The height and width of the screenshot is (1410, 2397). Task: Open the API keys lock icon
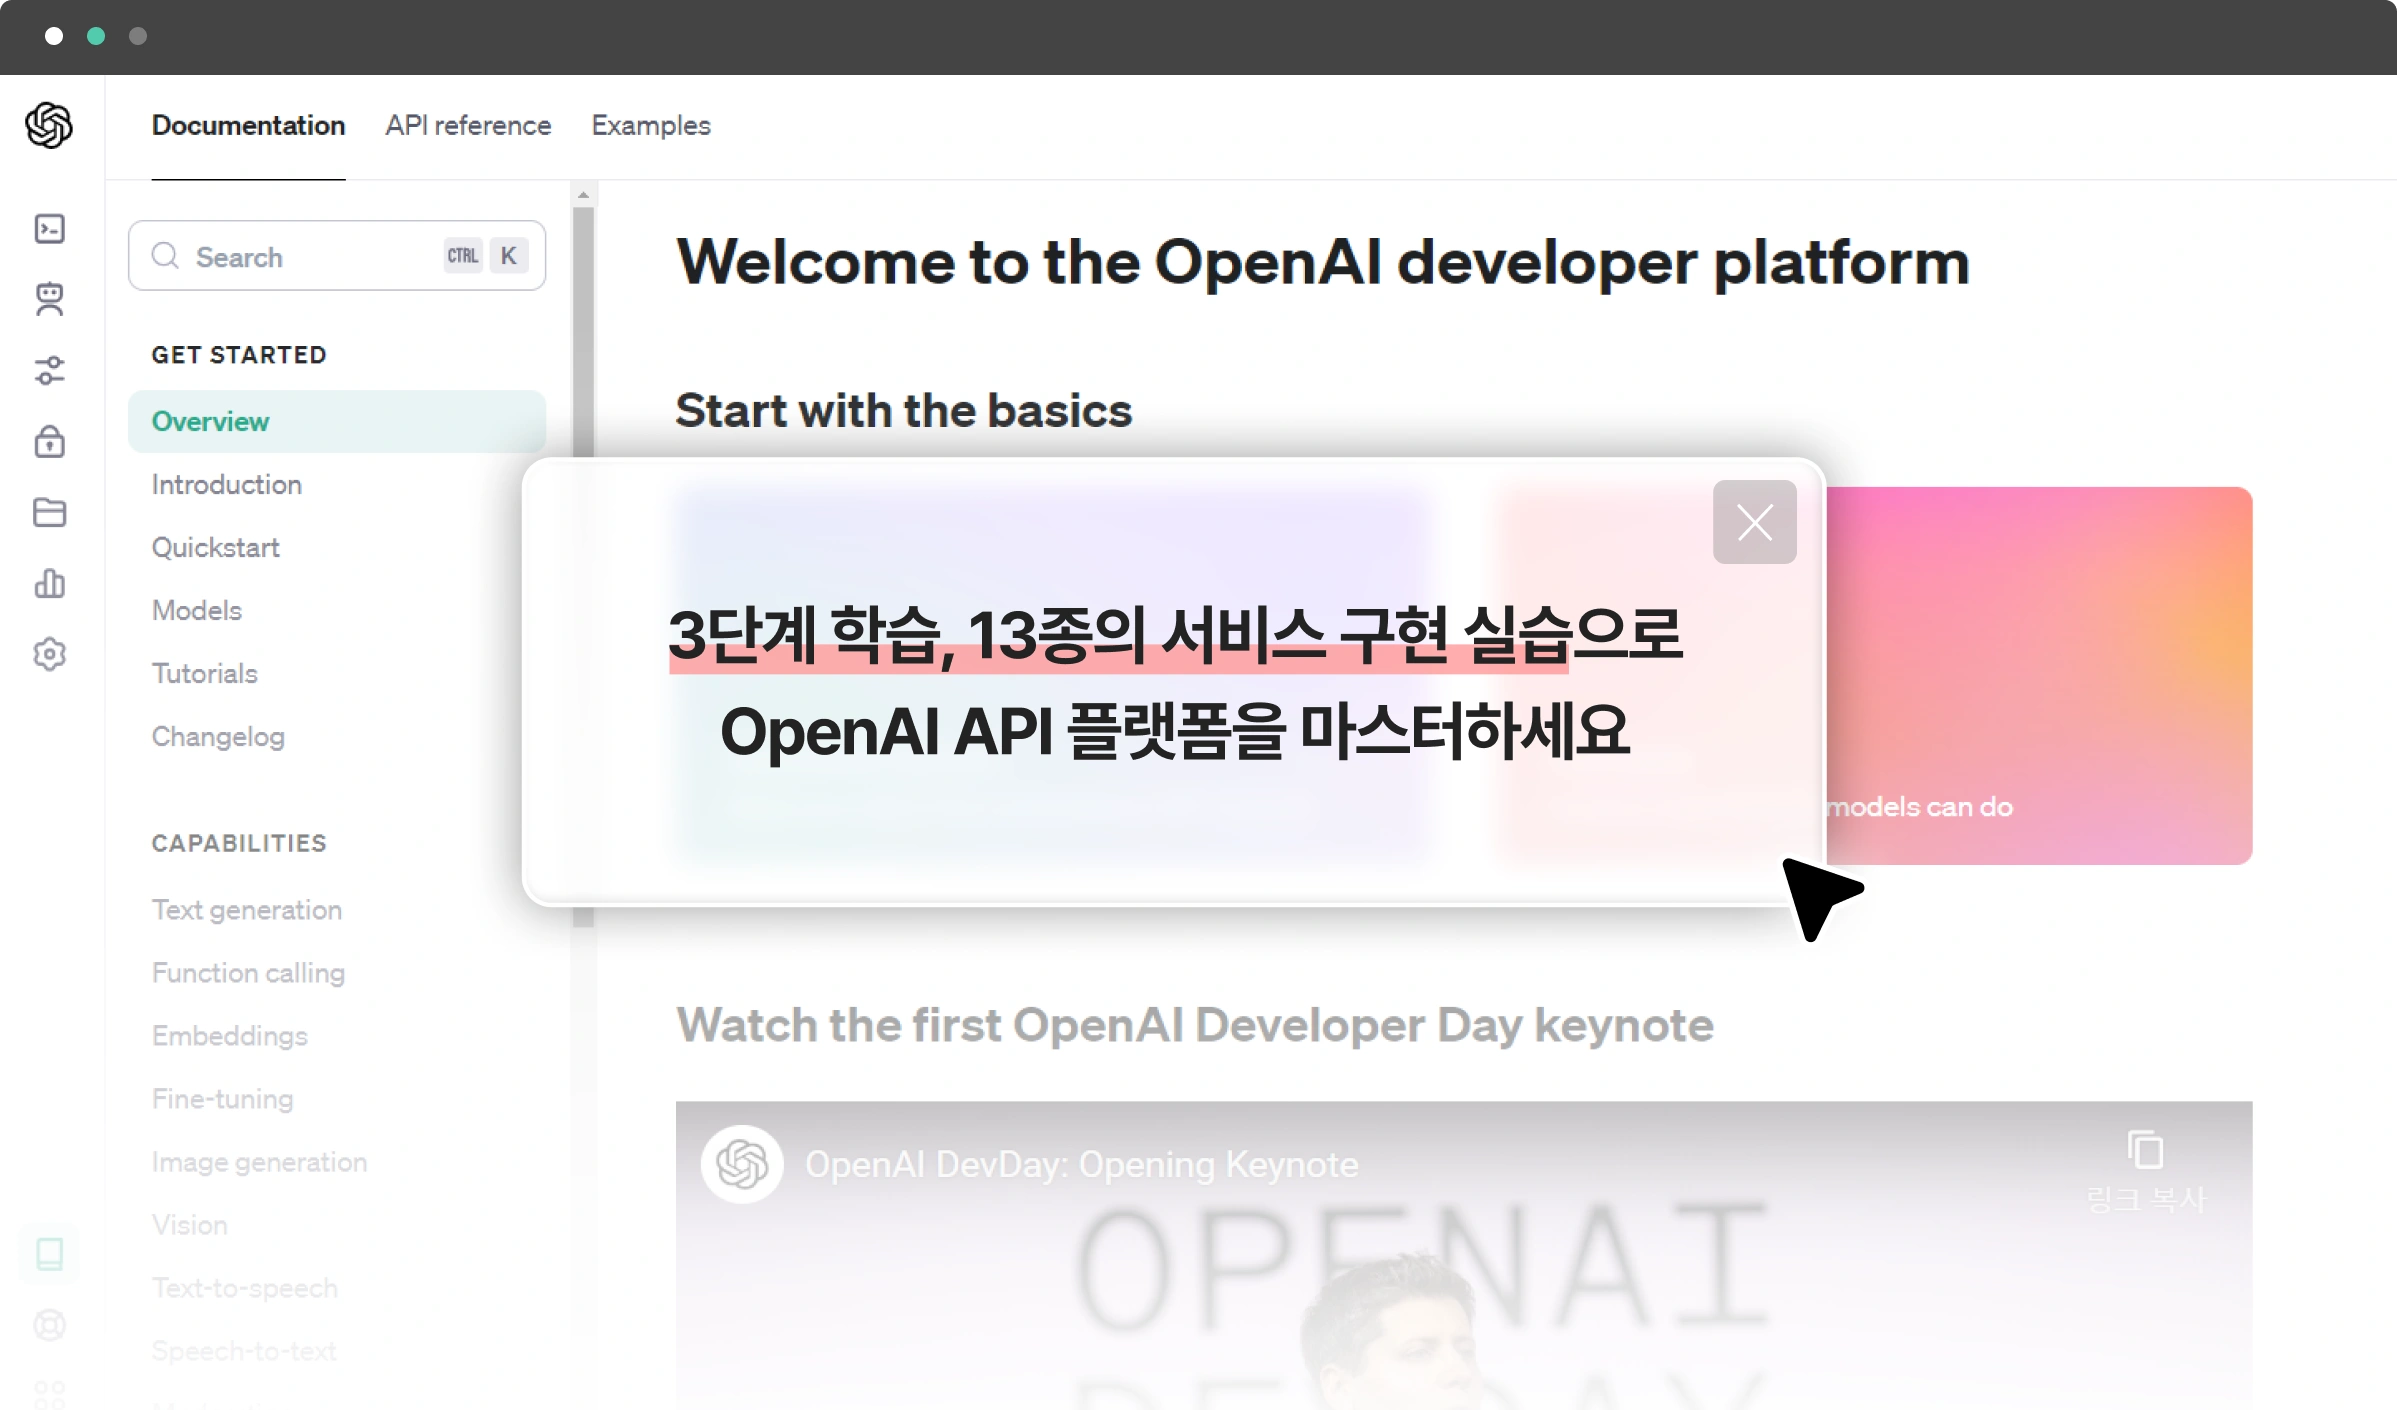point(50,441)
